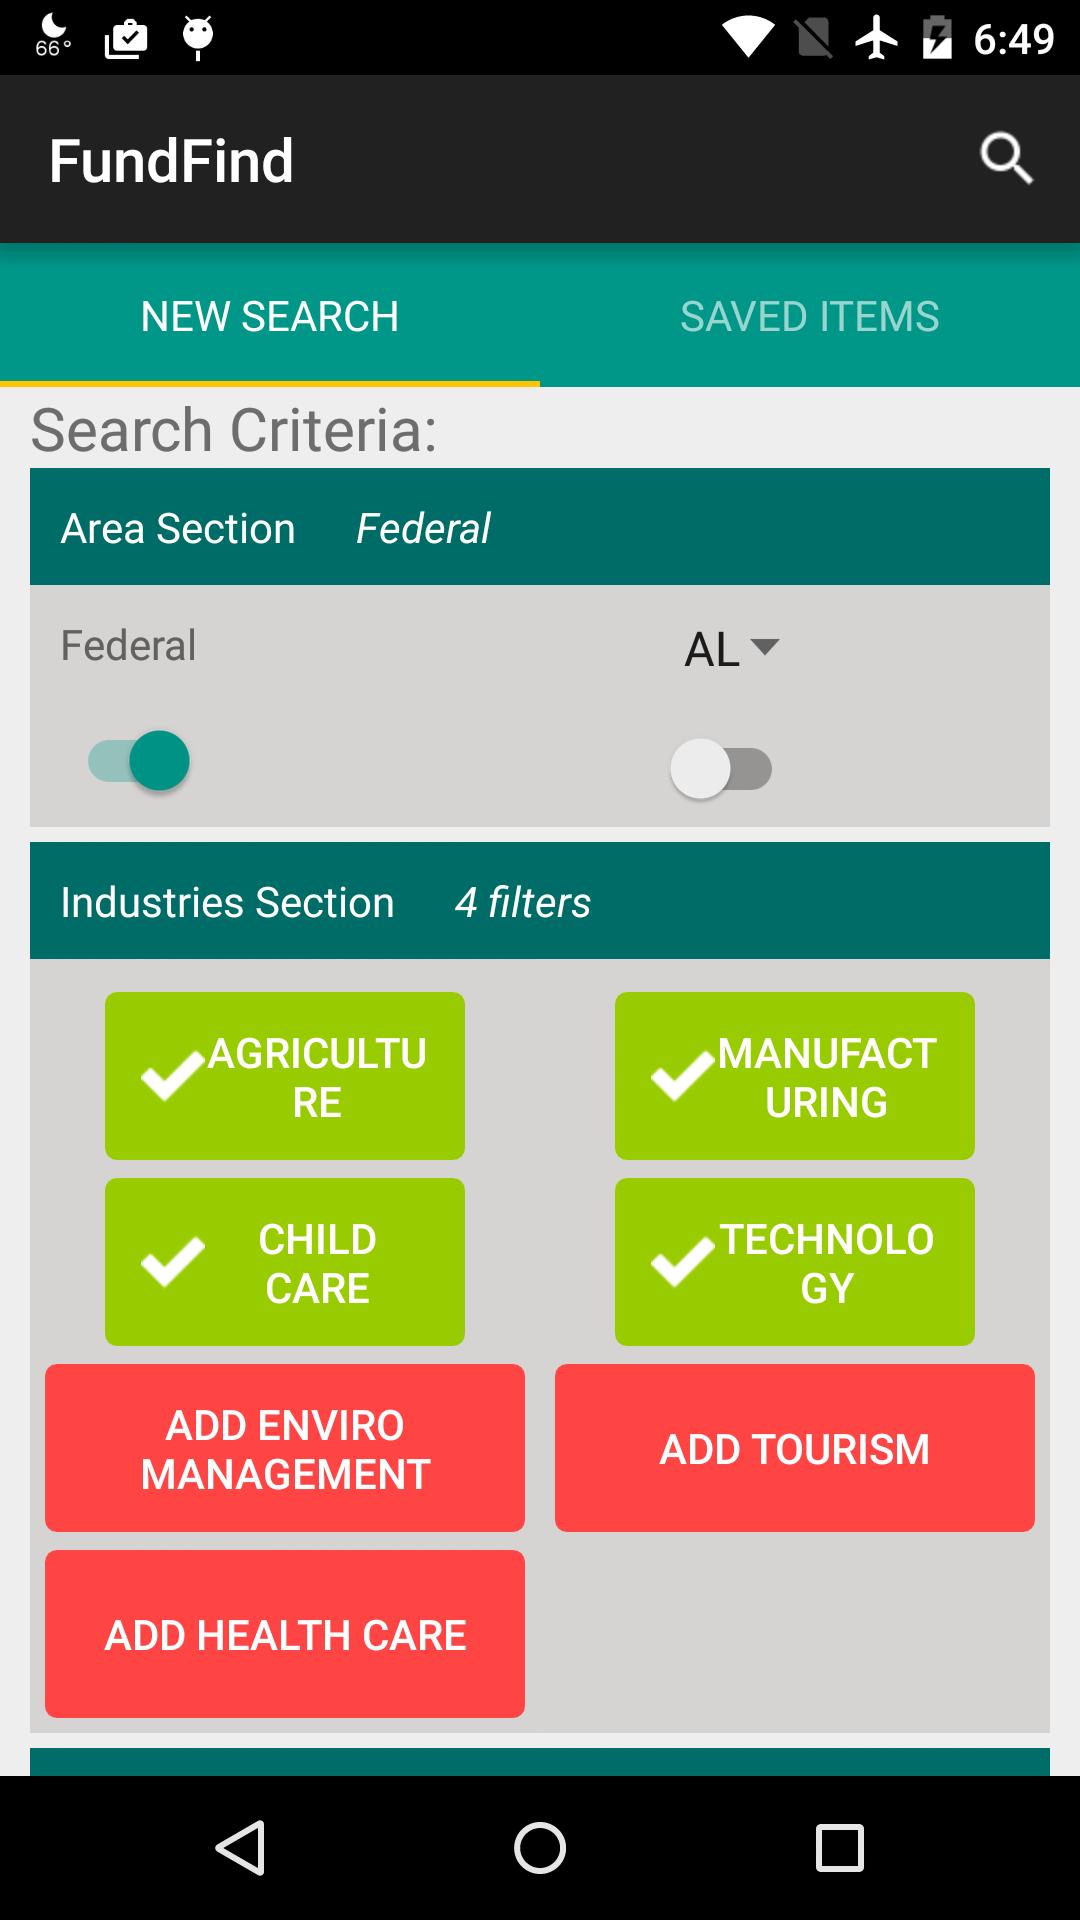Tap the Wi-Fi status icon
This screenshot has width=1080, height=1920.
click(x=747, y=39)
